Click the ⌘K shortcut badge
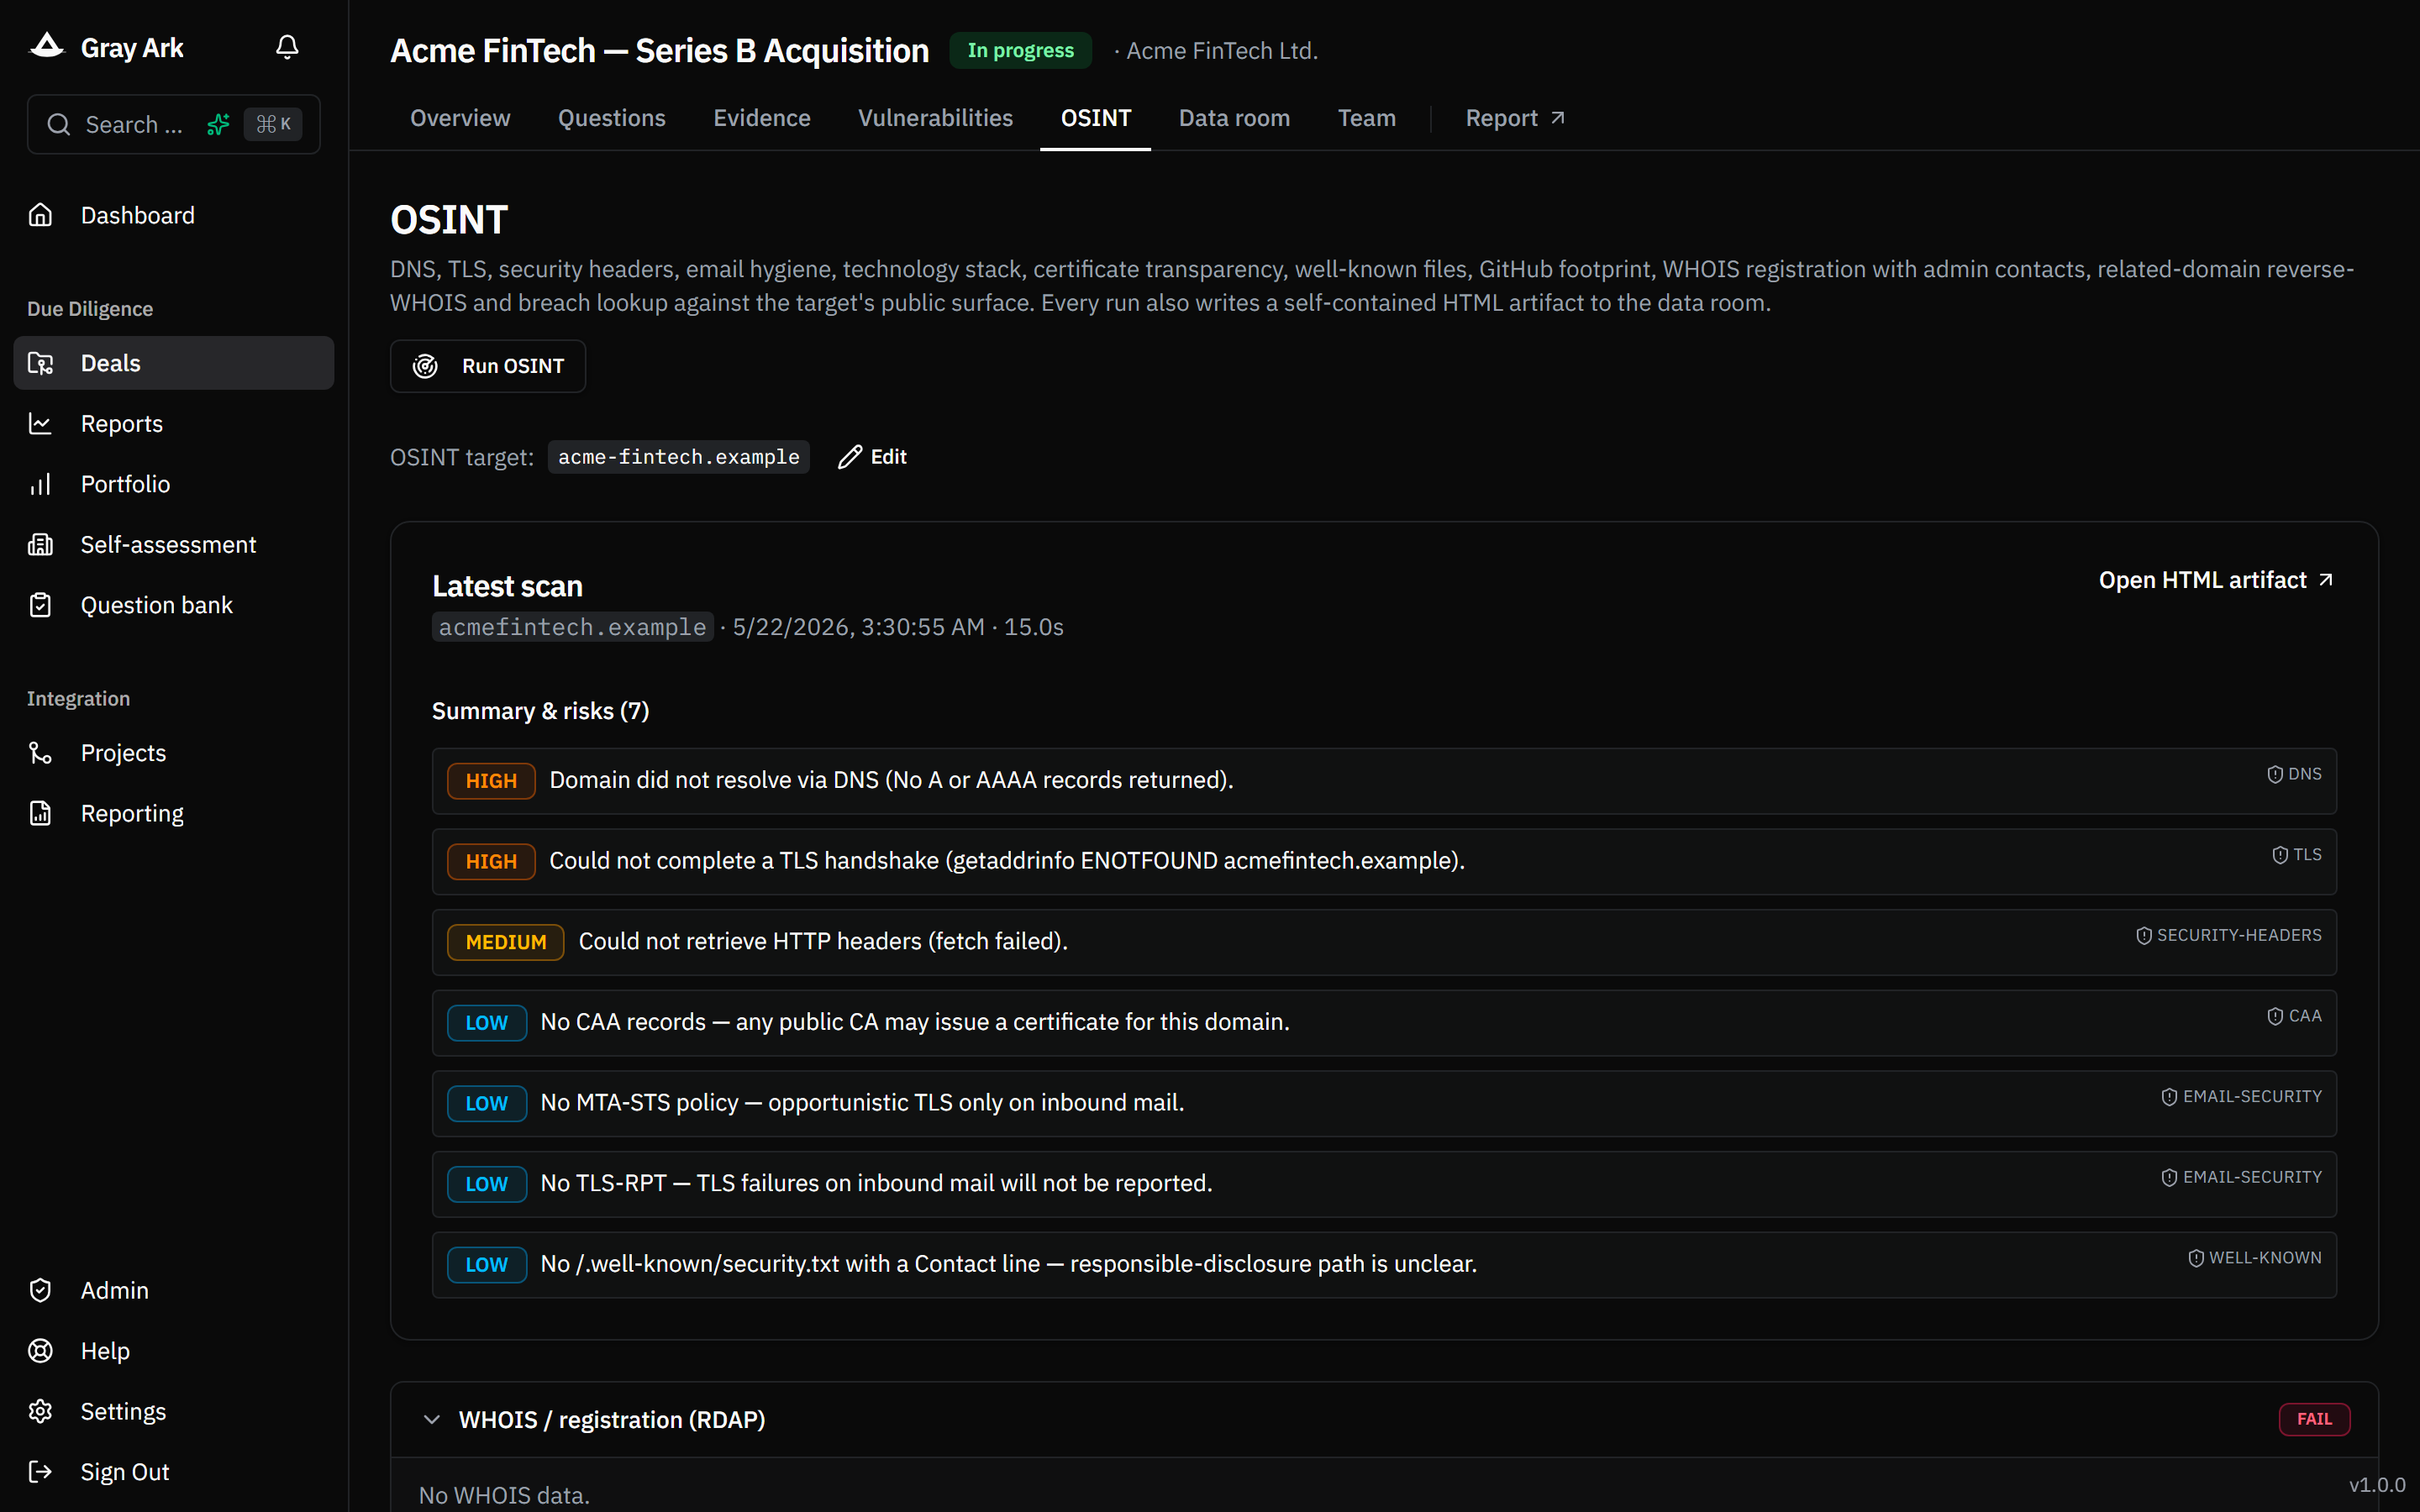 pyautogui.click(x=273, y=125)
